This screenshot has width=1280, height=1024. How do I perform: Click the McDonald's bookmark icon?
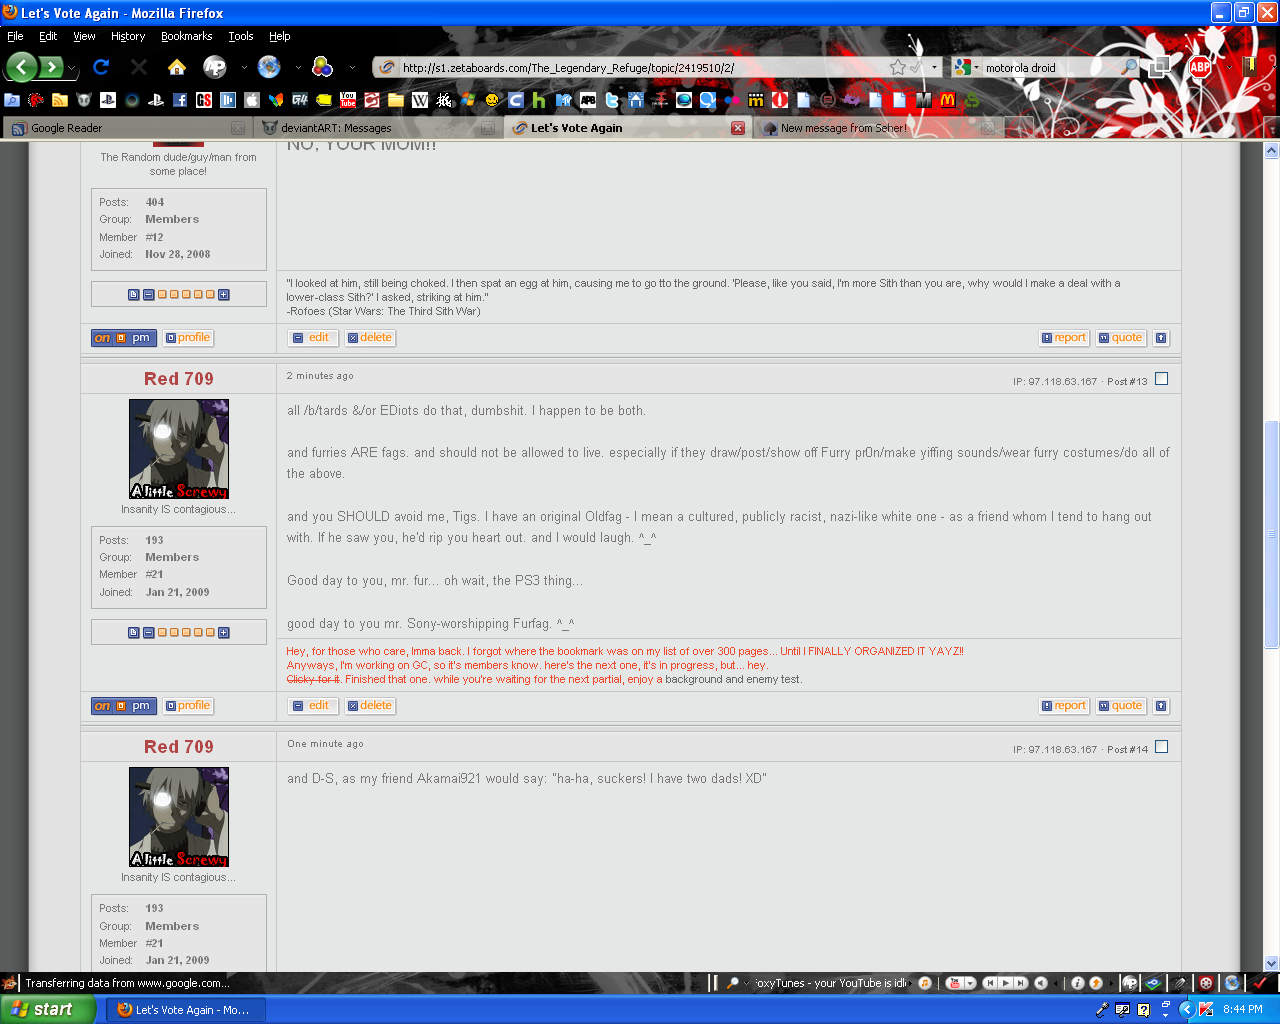[948, 101]
